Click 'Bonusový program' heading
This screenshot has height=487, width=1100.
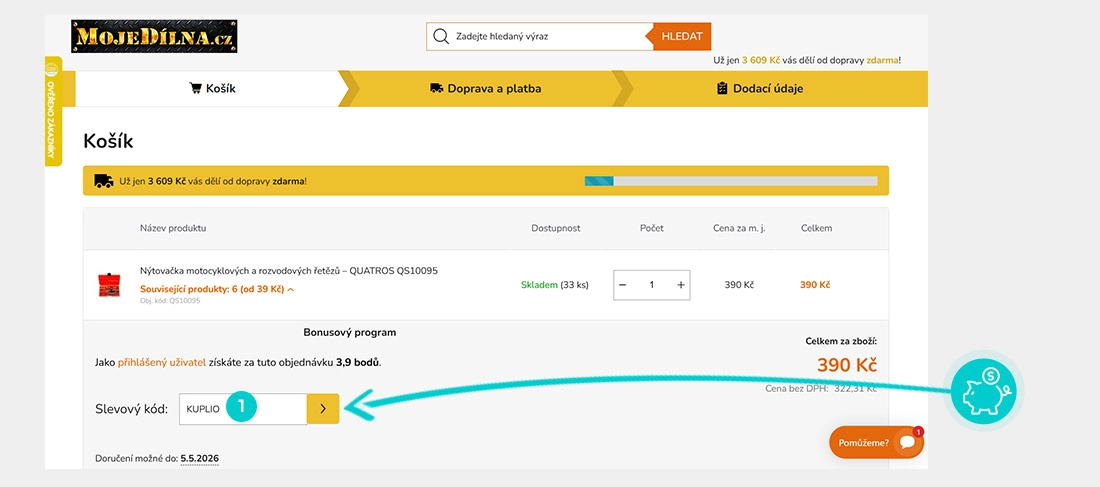coord(349,333)
